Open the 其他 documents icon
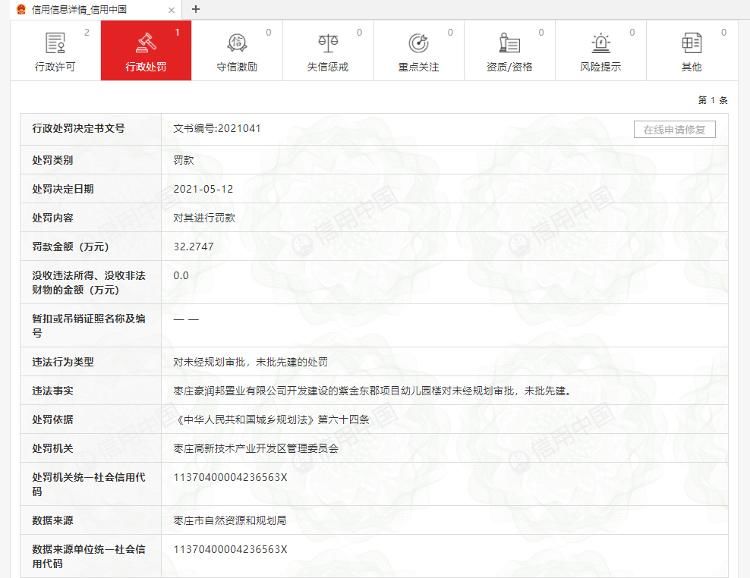The height and width of the screenshot is (578, 750). tap(692, 43)
